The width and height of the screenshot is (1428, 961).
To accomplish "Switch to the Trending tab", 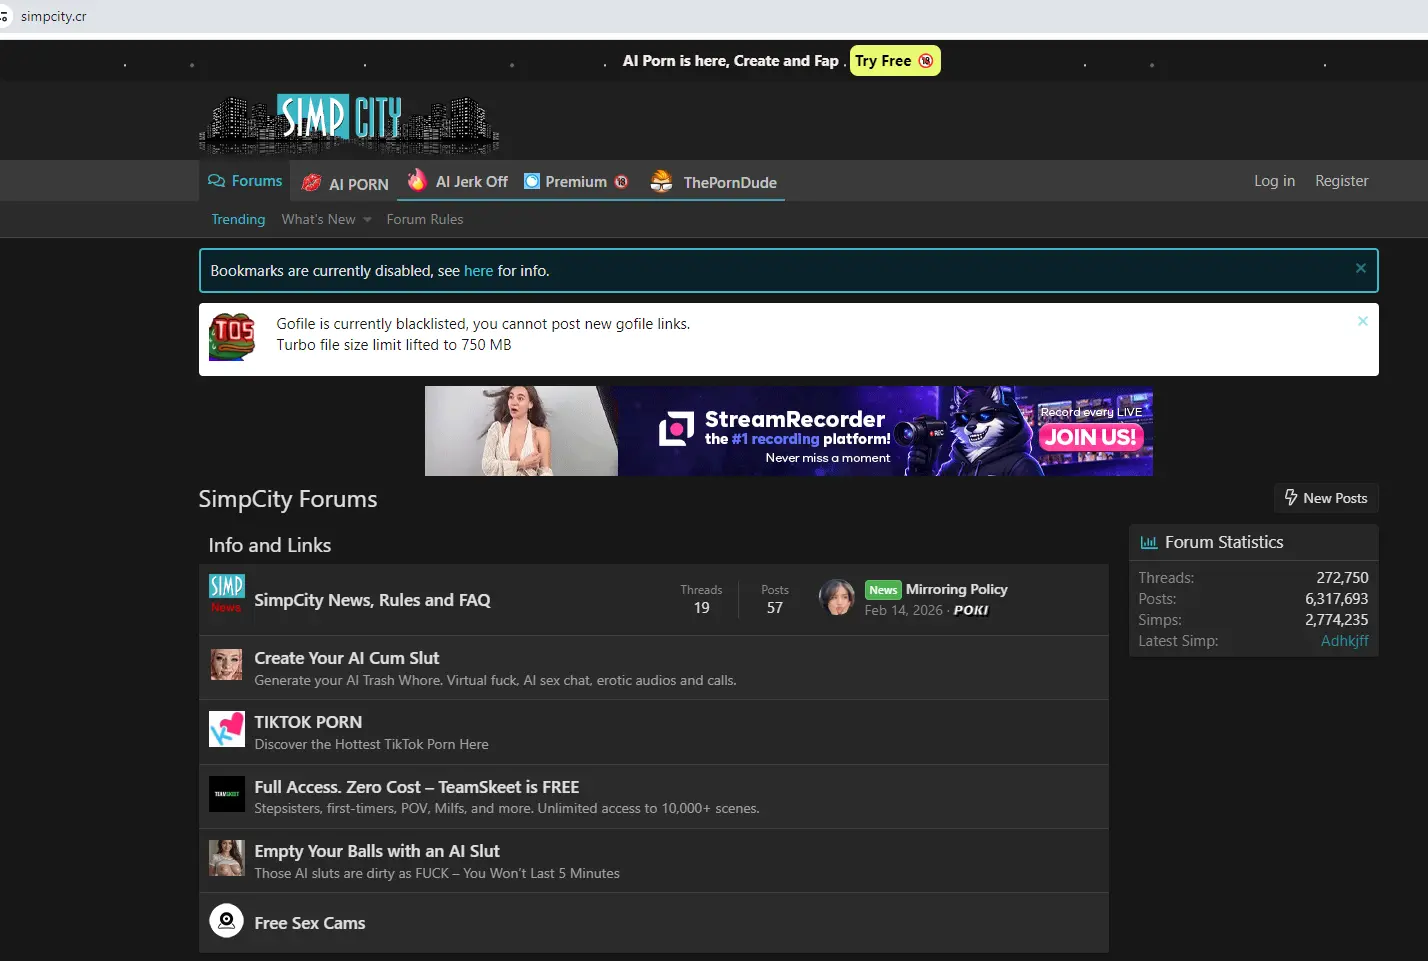I will pos(238,219).
